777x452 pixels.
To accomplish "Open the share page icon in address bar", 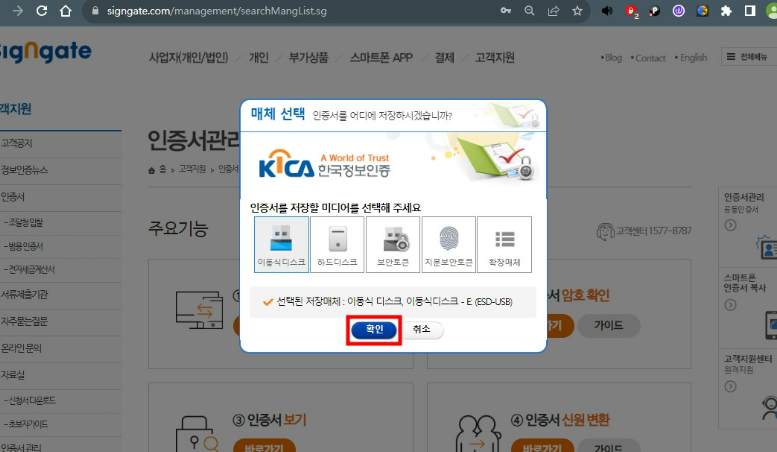I will [554, 10].
